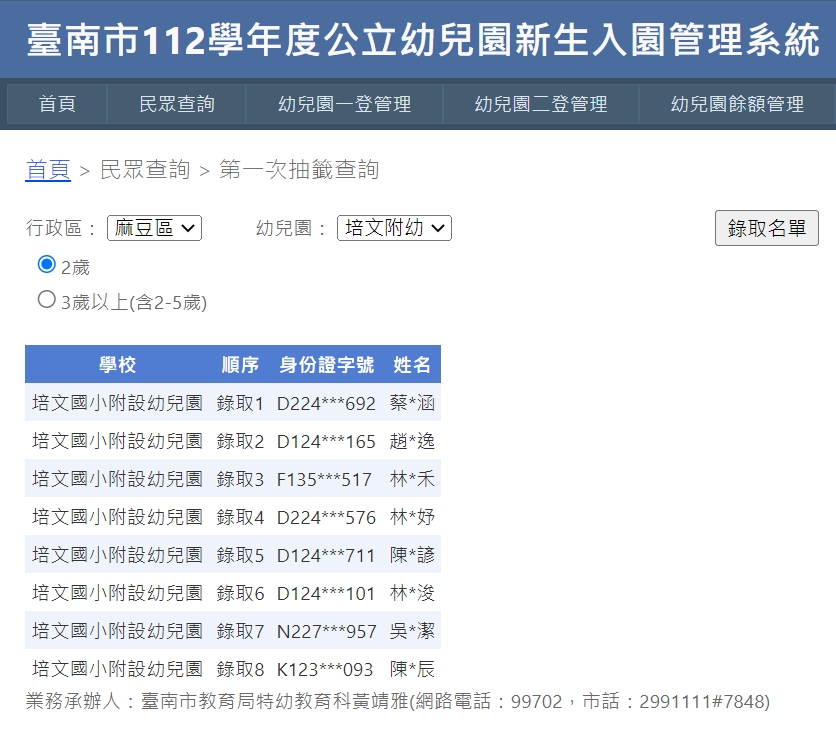The image size is (836, 734).
Task: Click ID number D224***576
Action: pyautogui.click(x=326, y=517)
